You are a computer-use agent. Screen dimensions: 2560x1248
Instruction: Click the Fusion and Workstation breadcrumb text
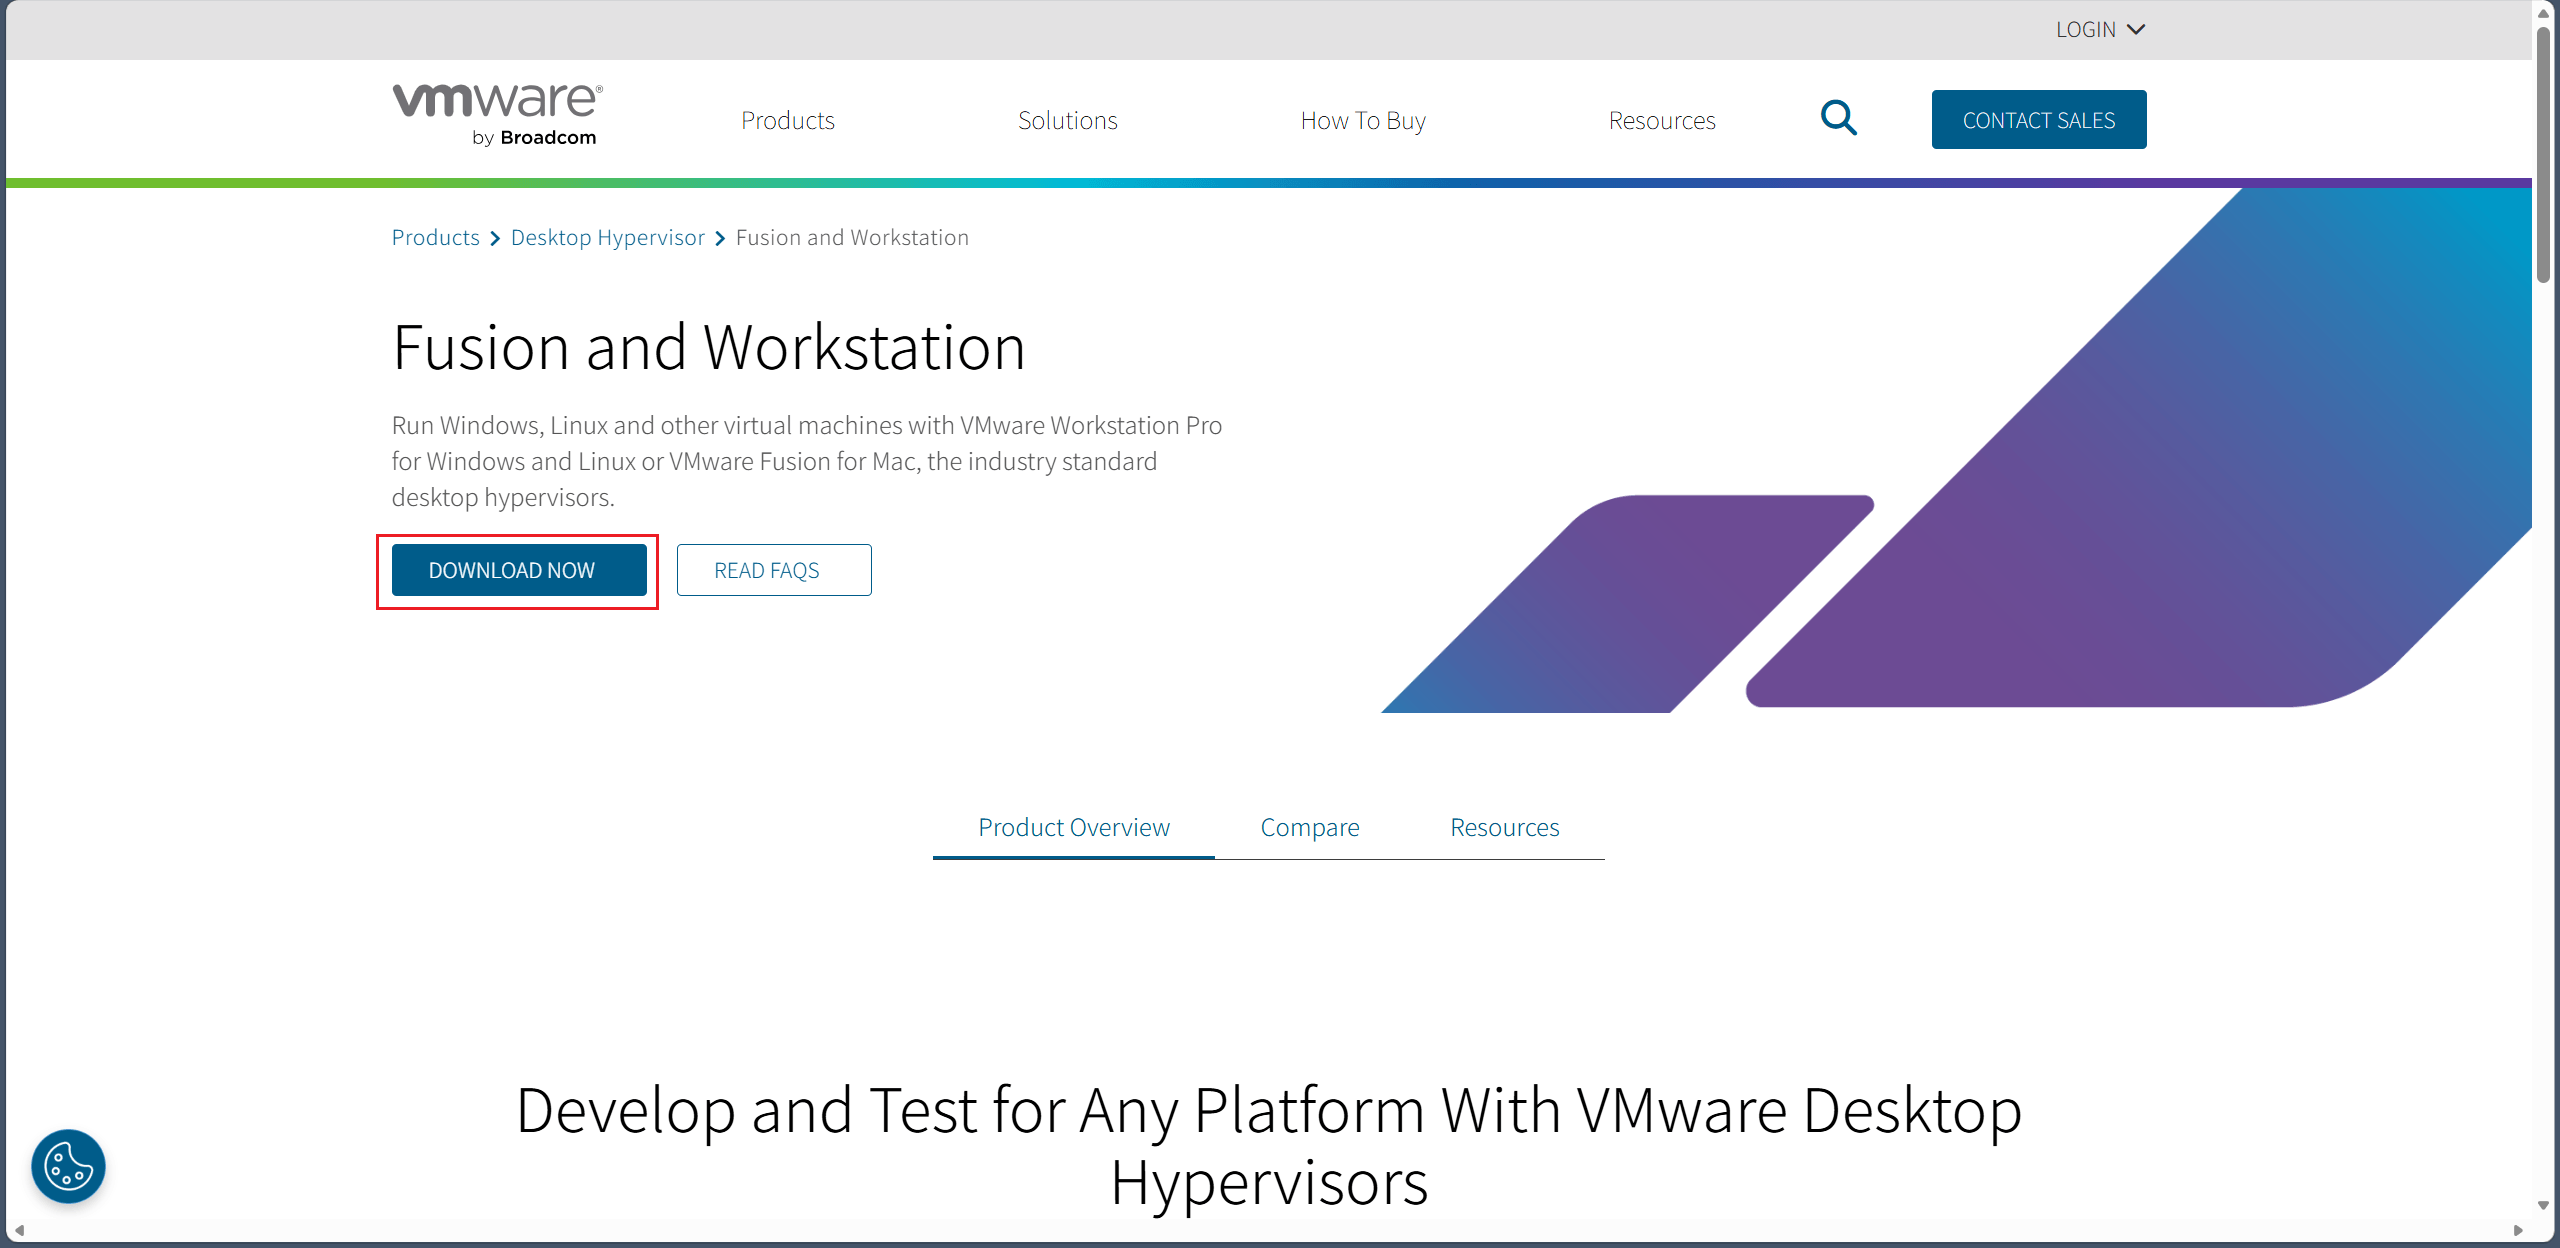pyautogui.click(x=852, y=237)
